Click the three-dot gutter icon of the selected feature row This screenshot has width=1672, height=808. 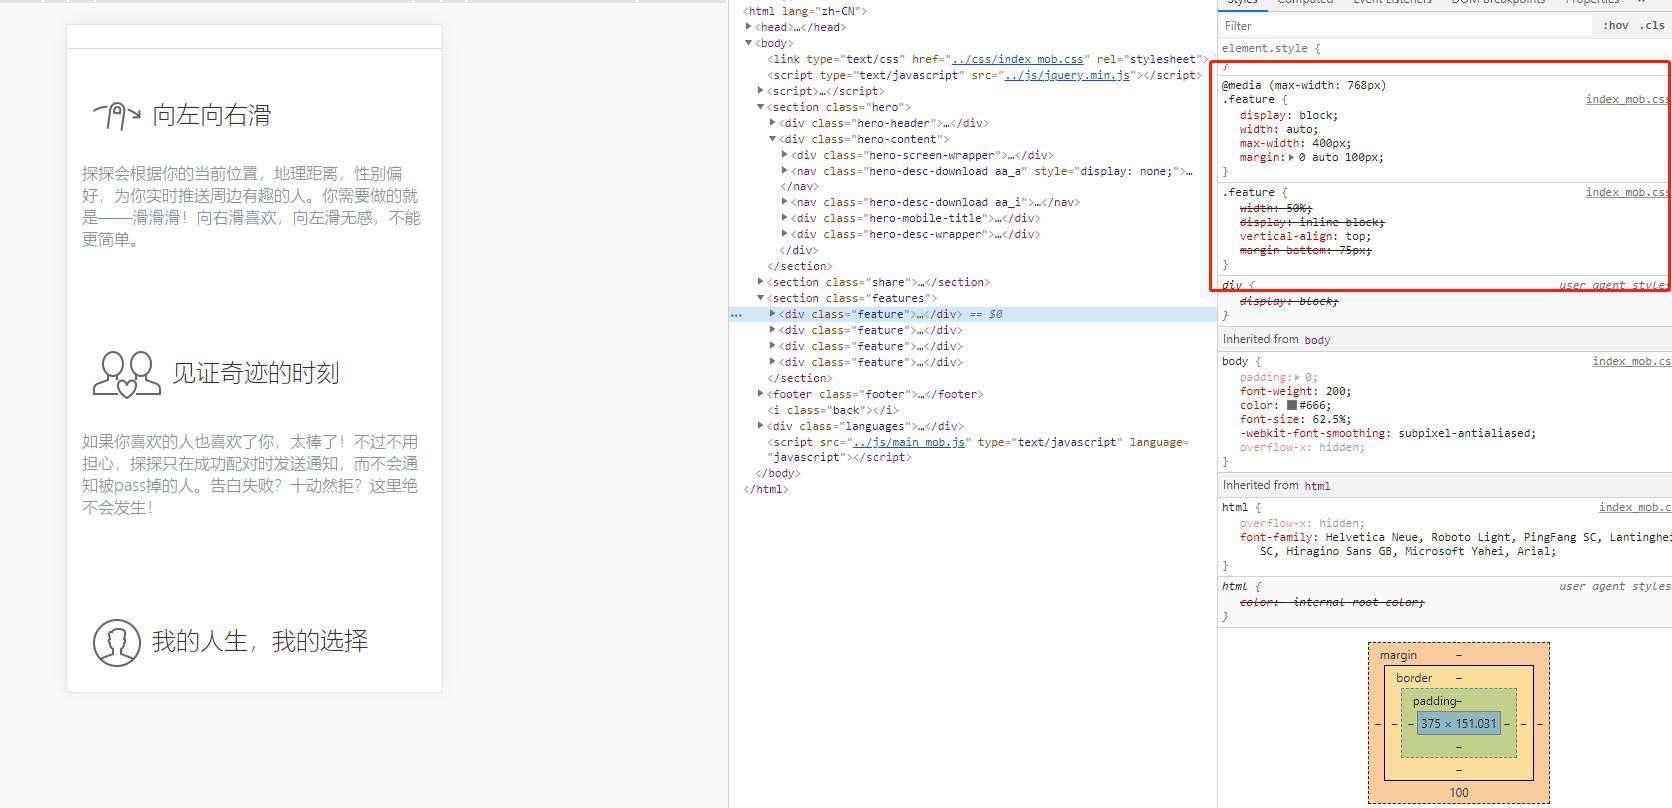pos(736,315)
